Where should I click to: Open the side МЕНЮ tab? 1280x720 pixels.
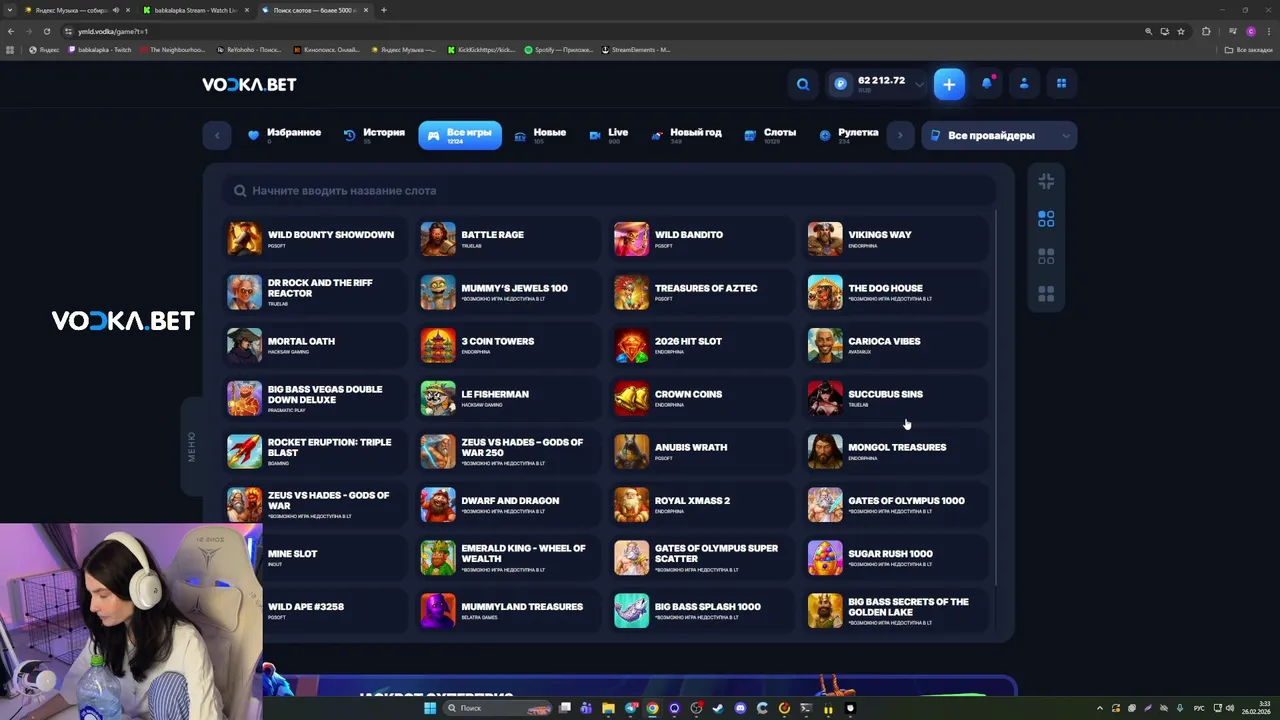point(192,446)
